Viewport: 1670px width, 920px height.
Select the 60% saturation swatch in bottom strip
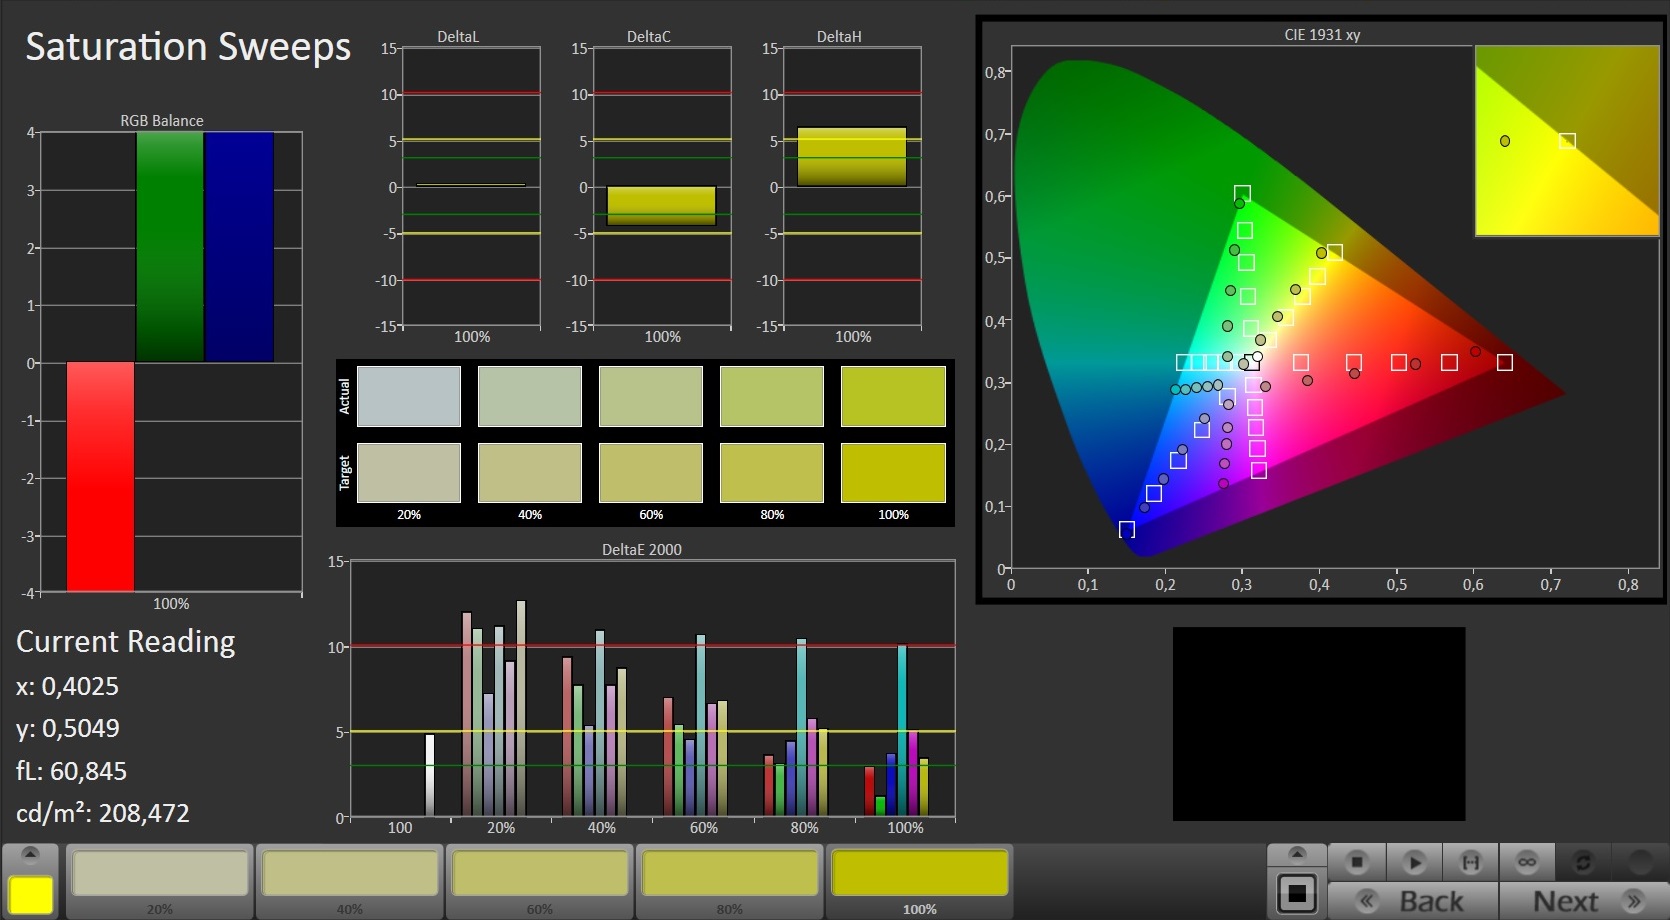[540, 874]
